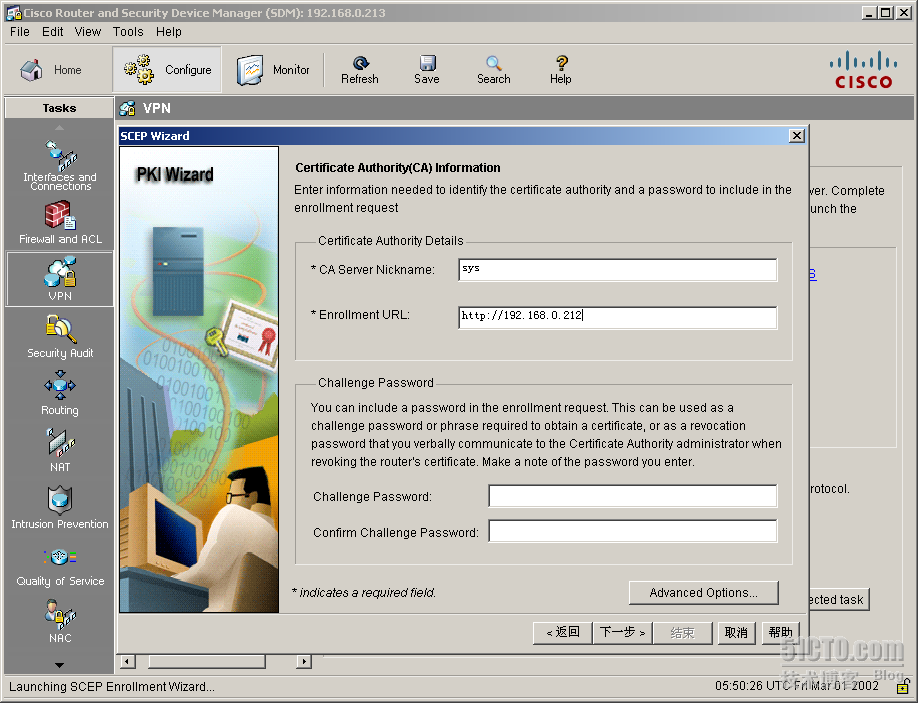Go back with the 返回 button
Screen dimensions: 918x703
[562, 633]
